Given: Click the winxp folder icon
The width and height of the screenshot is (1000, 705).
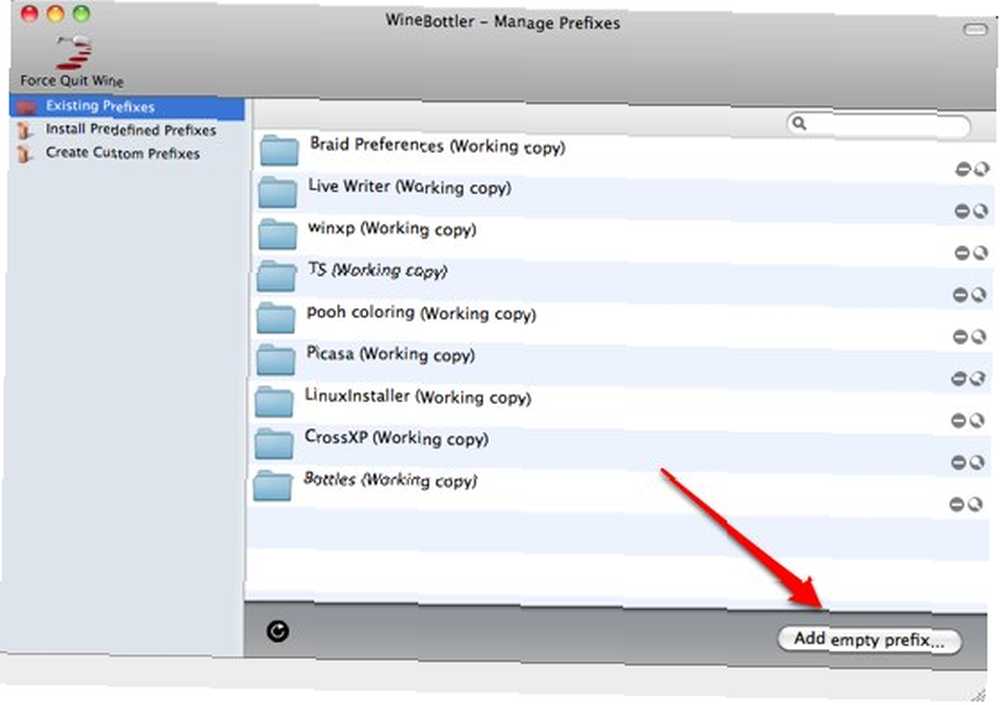Looking at the screenshot, I should tap(277, 234).
